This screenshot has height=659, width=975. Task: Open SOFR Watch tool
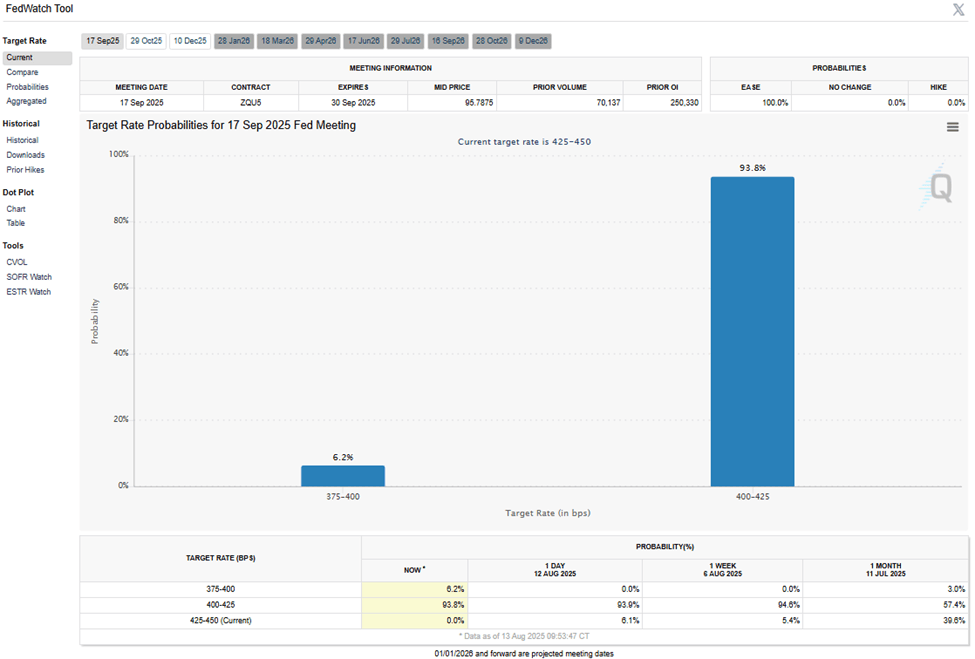(x=29, y=277)
